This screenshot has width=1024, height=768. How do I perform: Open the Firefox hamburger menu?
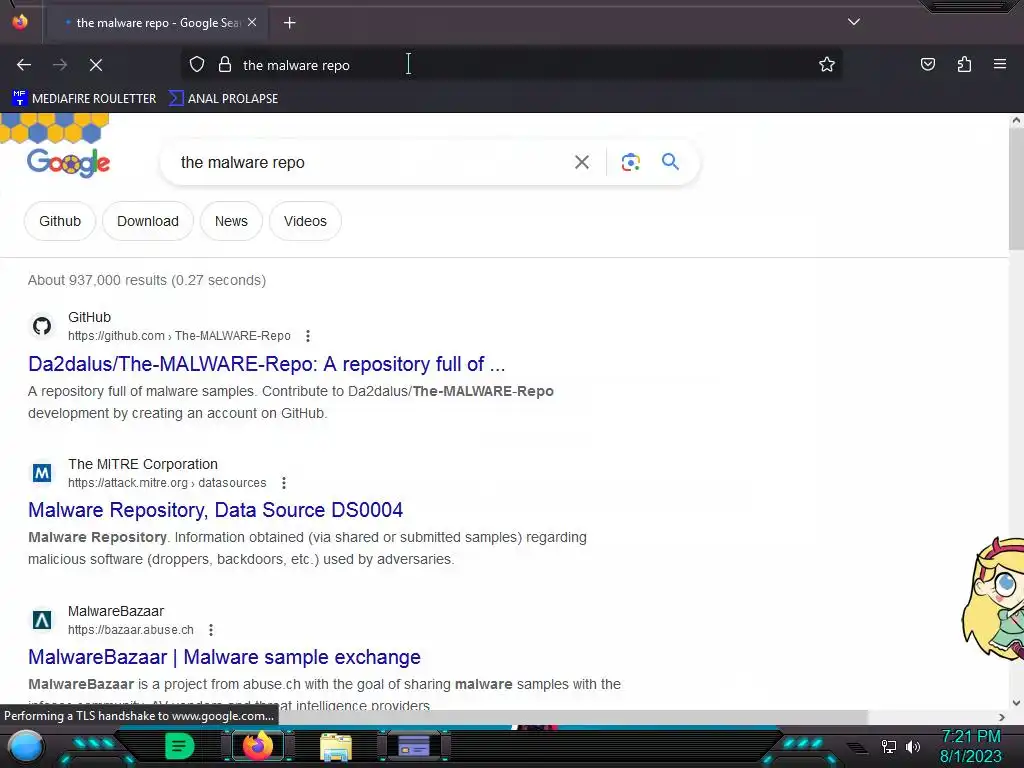(1000, 64)
